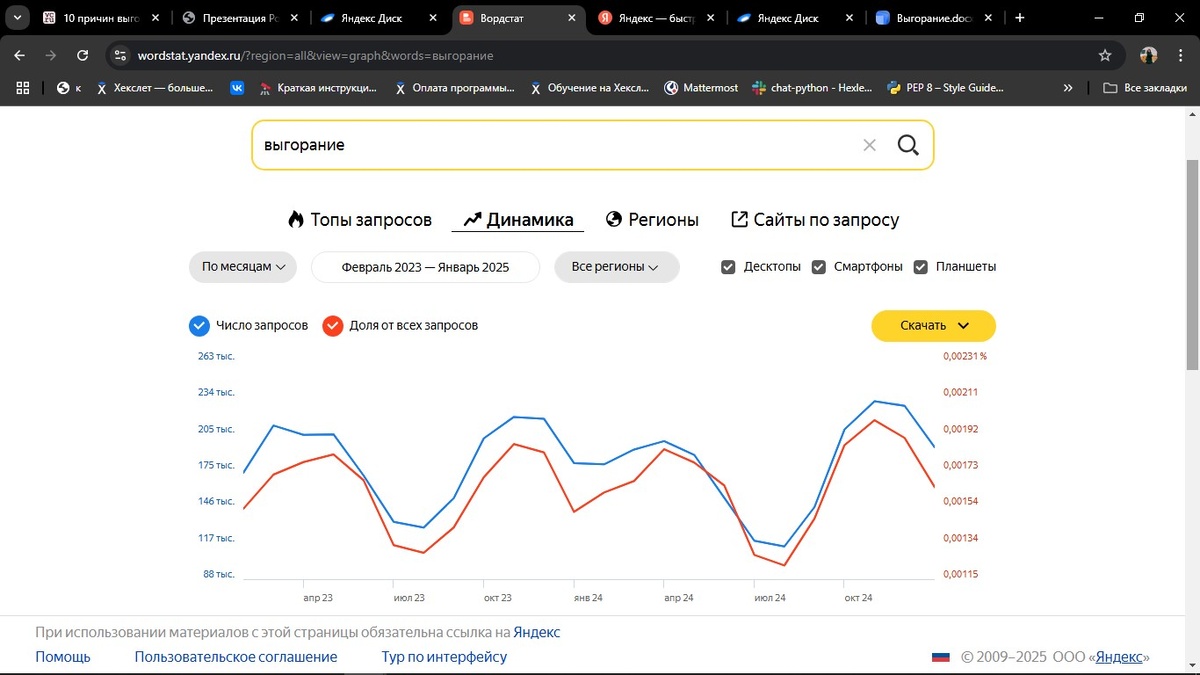Go back with the browser arrow
1200x675 pixels.
(20, 55)
